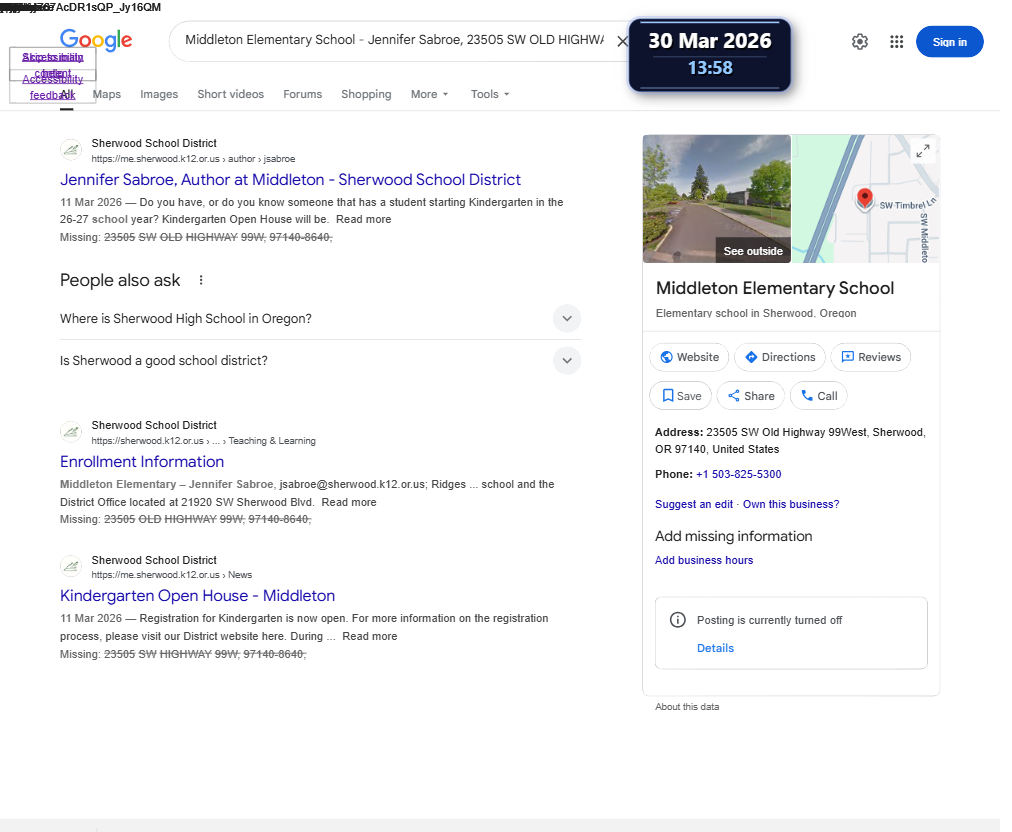Viewport: 1012px width, 832px height.
Task: Click the blue Sign in button
Action: tap(949, 42)
